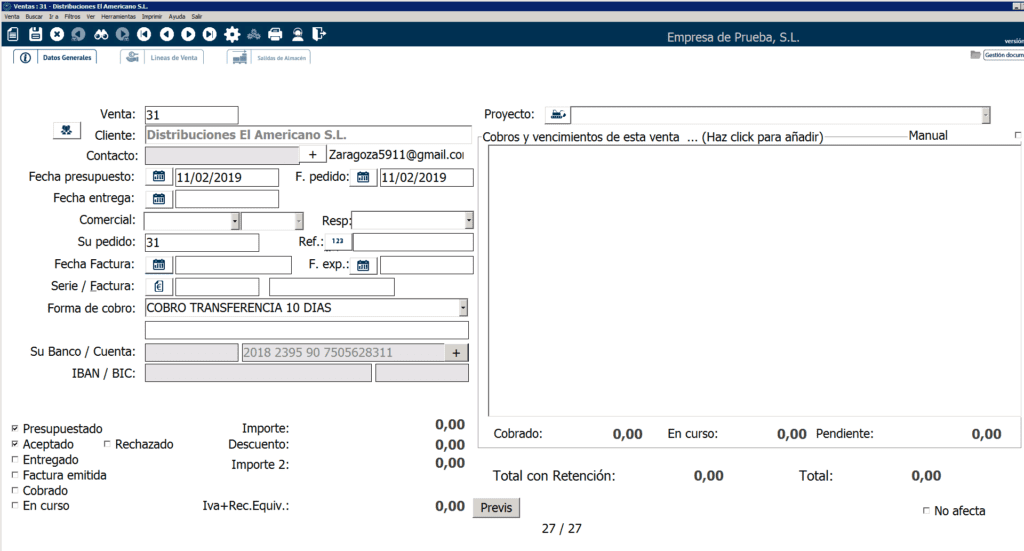Toggle the Entregado checkbox
Image resolution: width=1024 pixels, height=551 pixels.
tap(14, 460)
